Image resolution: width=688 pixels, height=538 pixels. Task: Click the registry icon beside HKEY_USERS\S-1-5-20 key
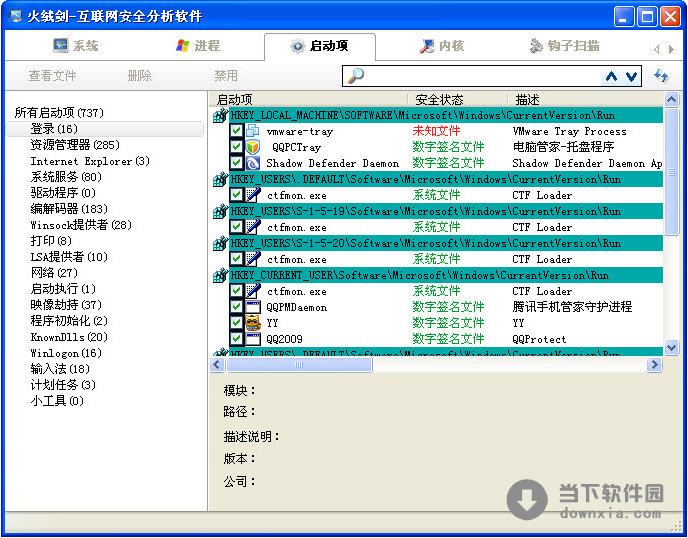click(x=220, y=243)
